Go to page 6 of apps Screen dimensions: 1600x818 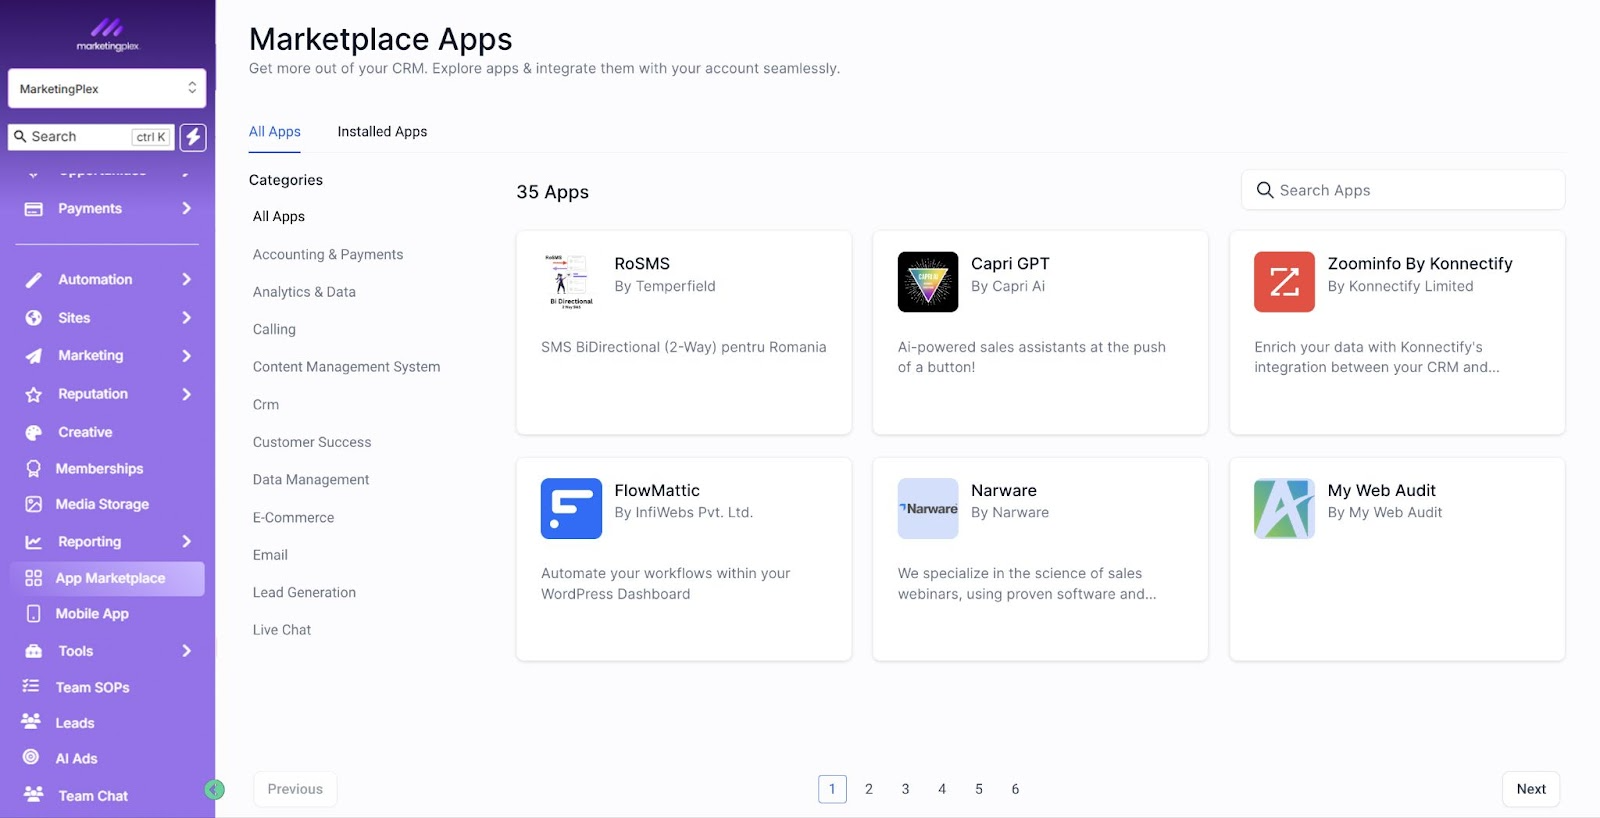(1015, 789)
